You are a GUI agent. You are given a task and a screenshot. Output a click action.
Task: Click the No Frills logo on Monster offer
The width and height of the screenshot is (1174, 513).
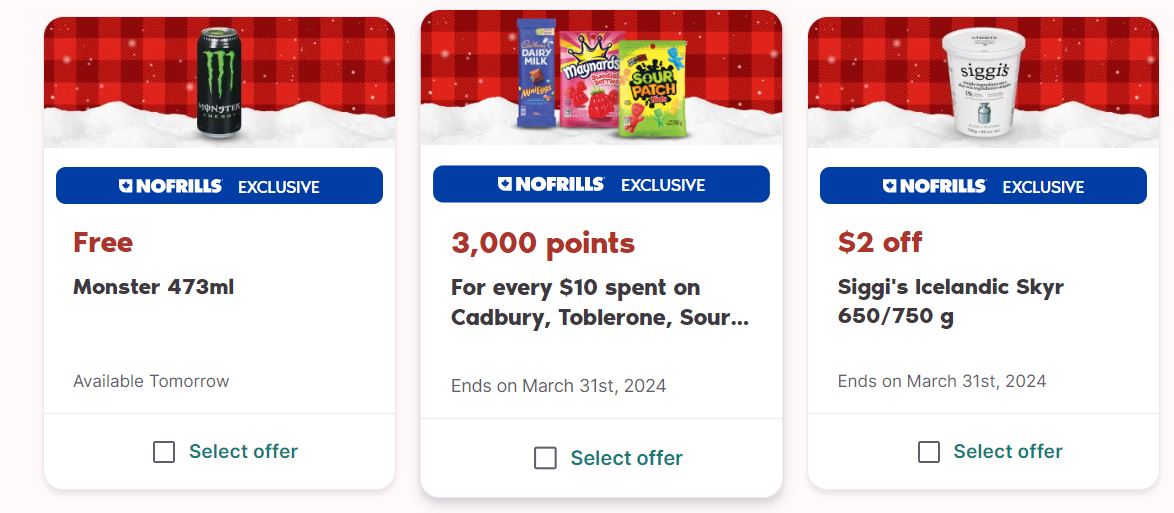(x=171, y=186)
